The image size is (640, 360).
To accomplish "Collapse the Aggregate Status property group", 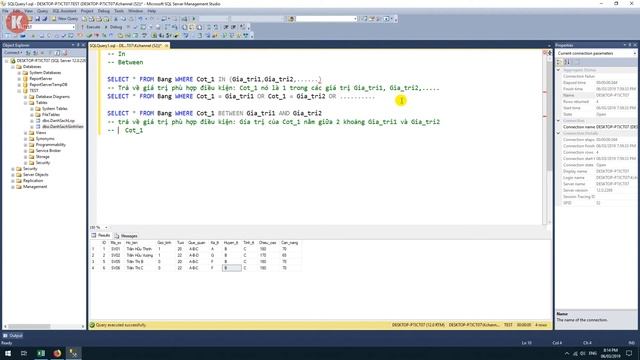I will pos(558,70).
